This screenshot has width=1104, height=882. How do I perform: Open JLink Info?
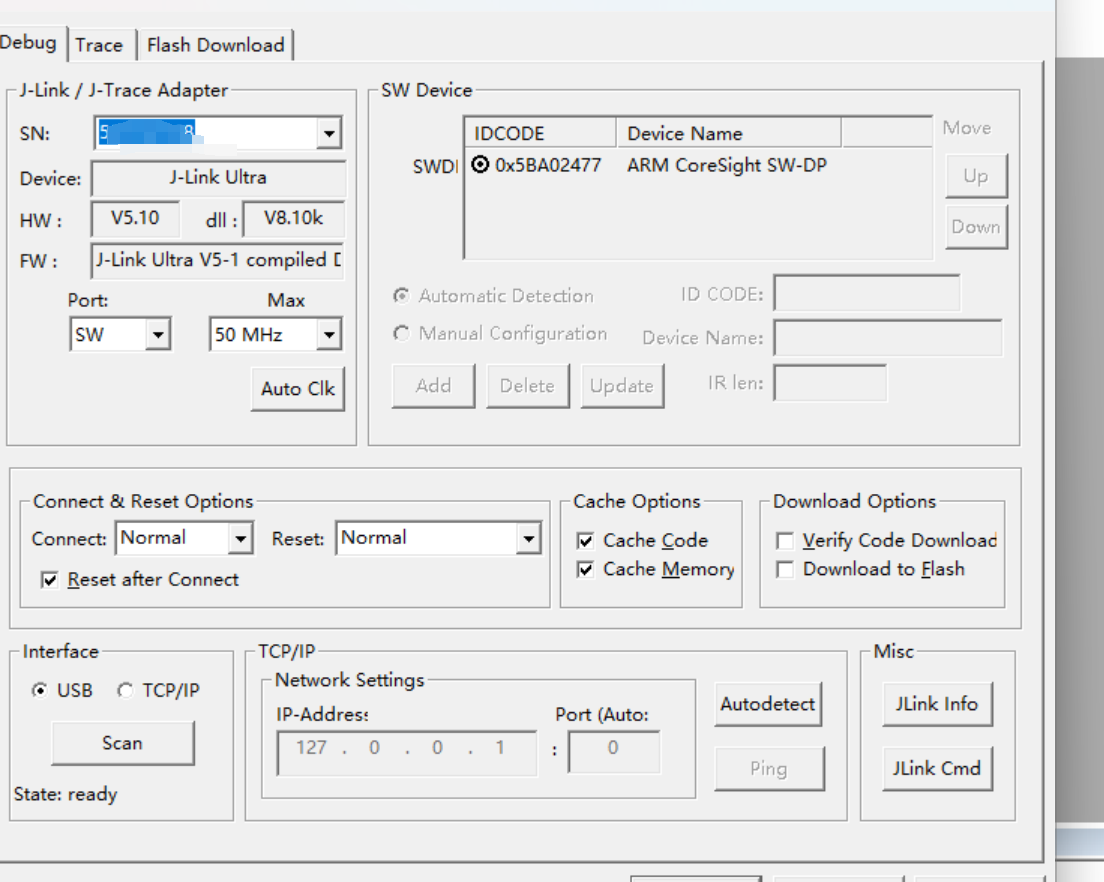click(937, 704)
